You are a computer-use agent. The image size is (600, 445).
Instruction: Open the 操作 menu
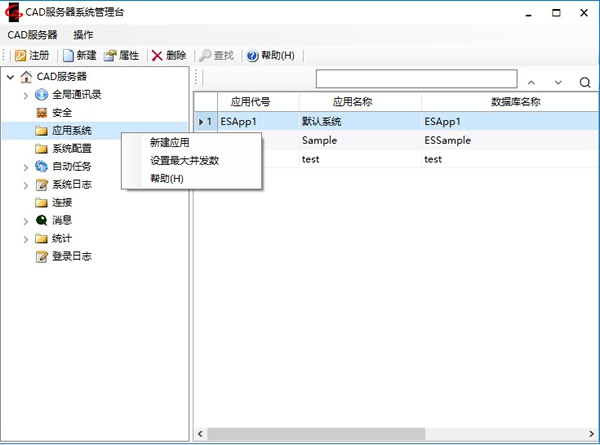tap(83, 34)
